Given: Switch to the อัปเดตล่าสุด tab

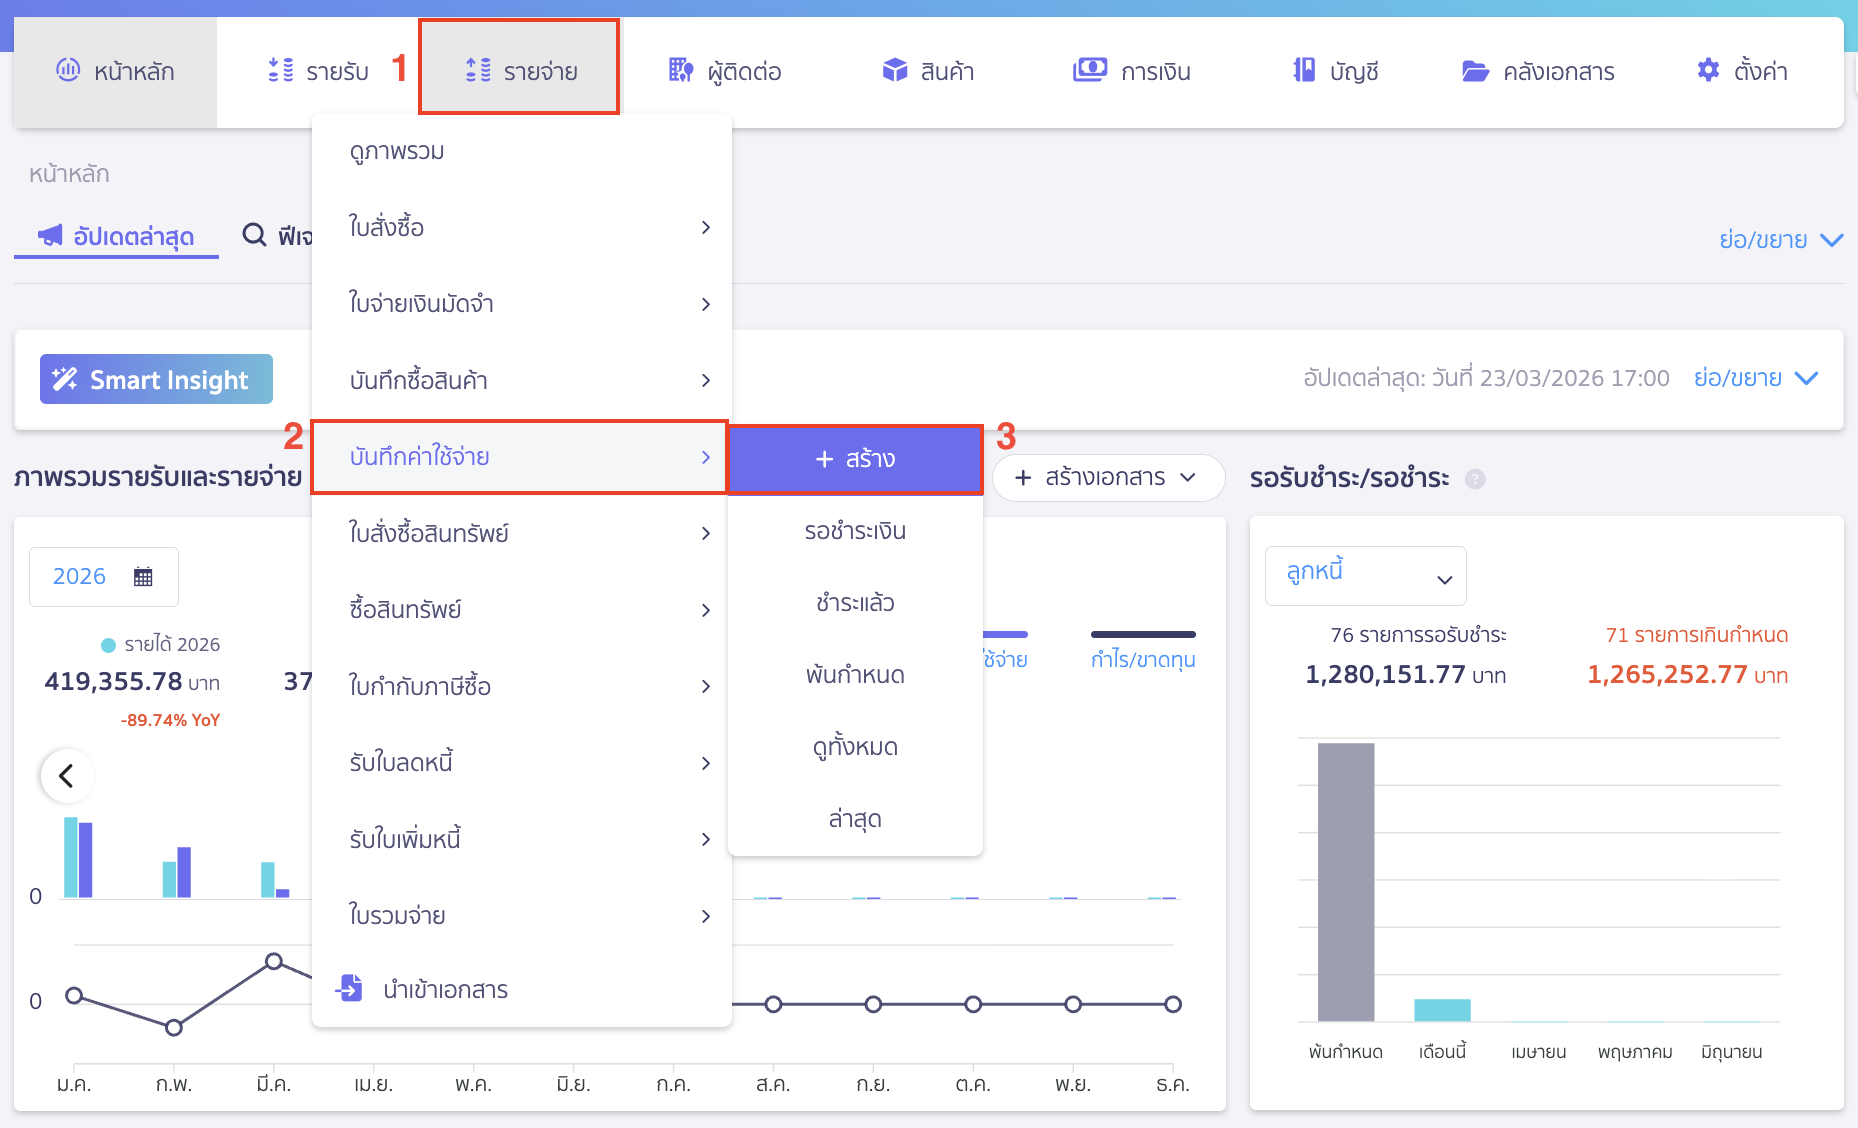Looking at the screenshot, I should (x=116, y=236).
